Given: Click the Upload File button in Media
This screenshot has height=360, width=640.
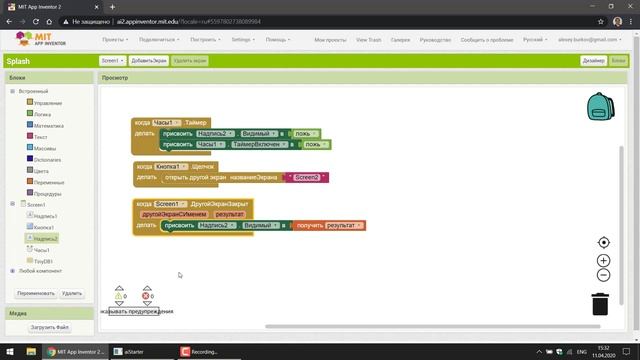Looking at the screenshot, I should coord(49,327).
